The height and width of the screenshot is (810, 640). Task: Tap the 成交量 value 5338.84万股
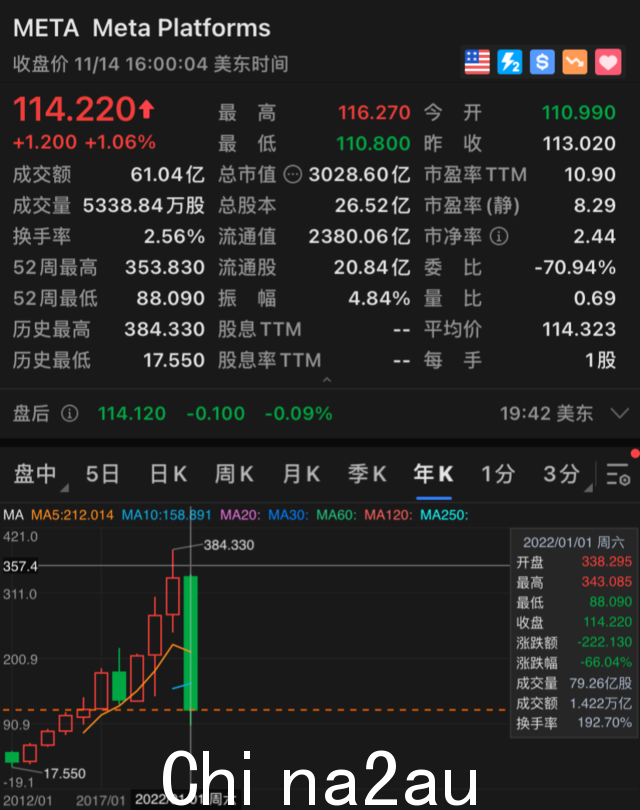pyautogui.click(x=144, y=206)
